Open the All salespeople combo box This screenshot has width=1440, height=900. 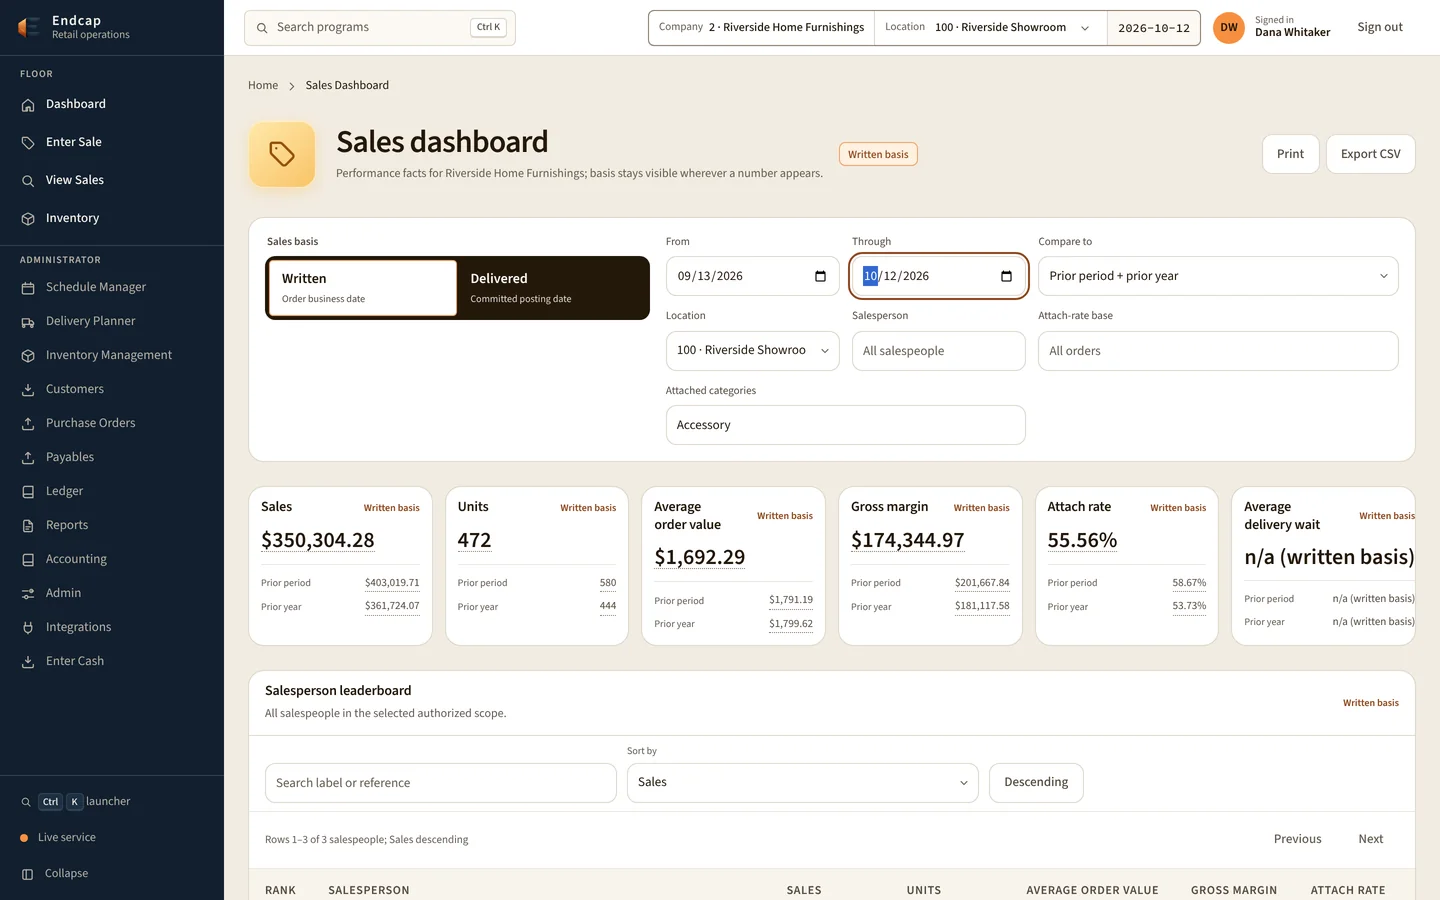(939, 351)
